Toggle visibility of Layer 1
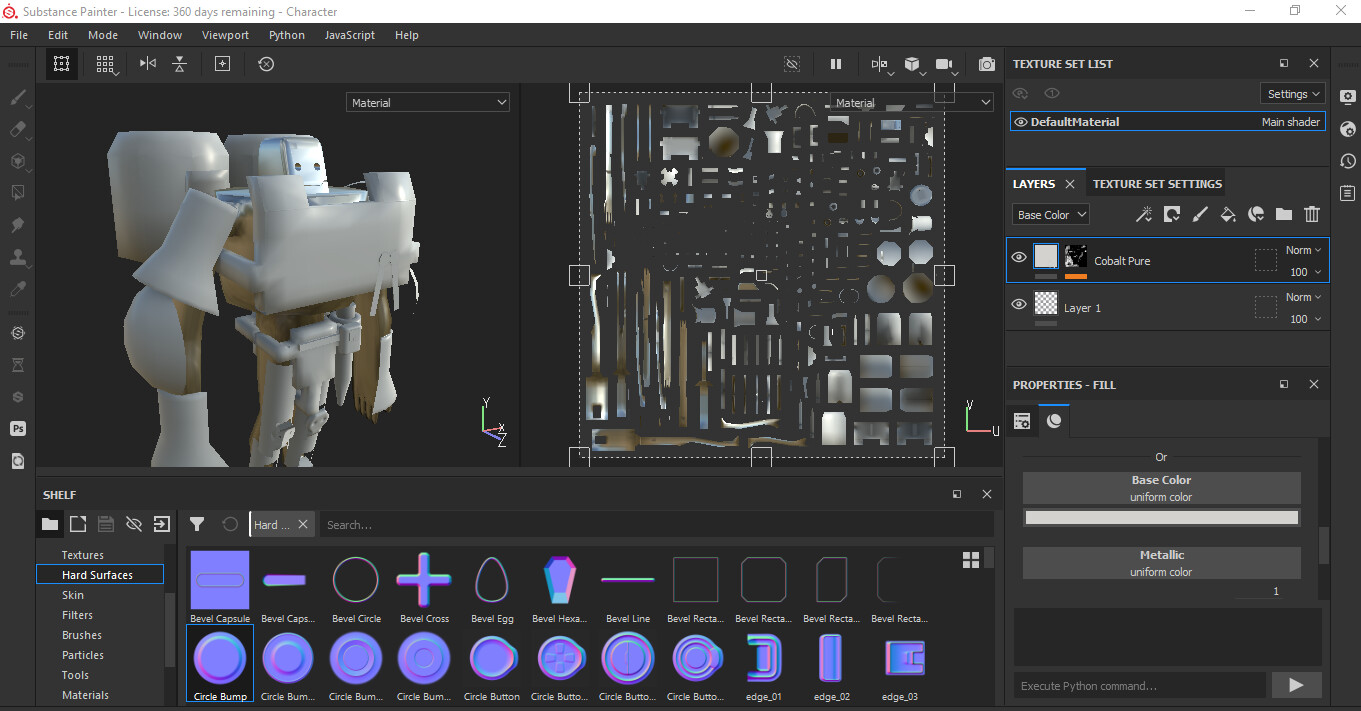This screenshot has height=711, width=1361. click(x=1018, y=303)
